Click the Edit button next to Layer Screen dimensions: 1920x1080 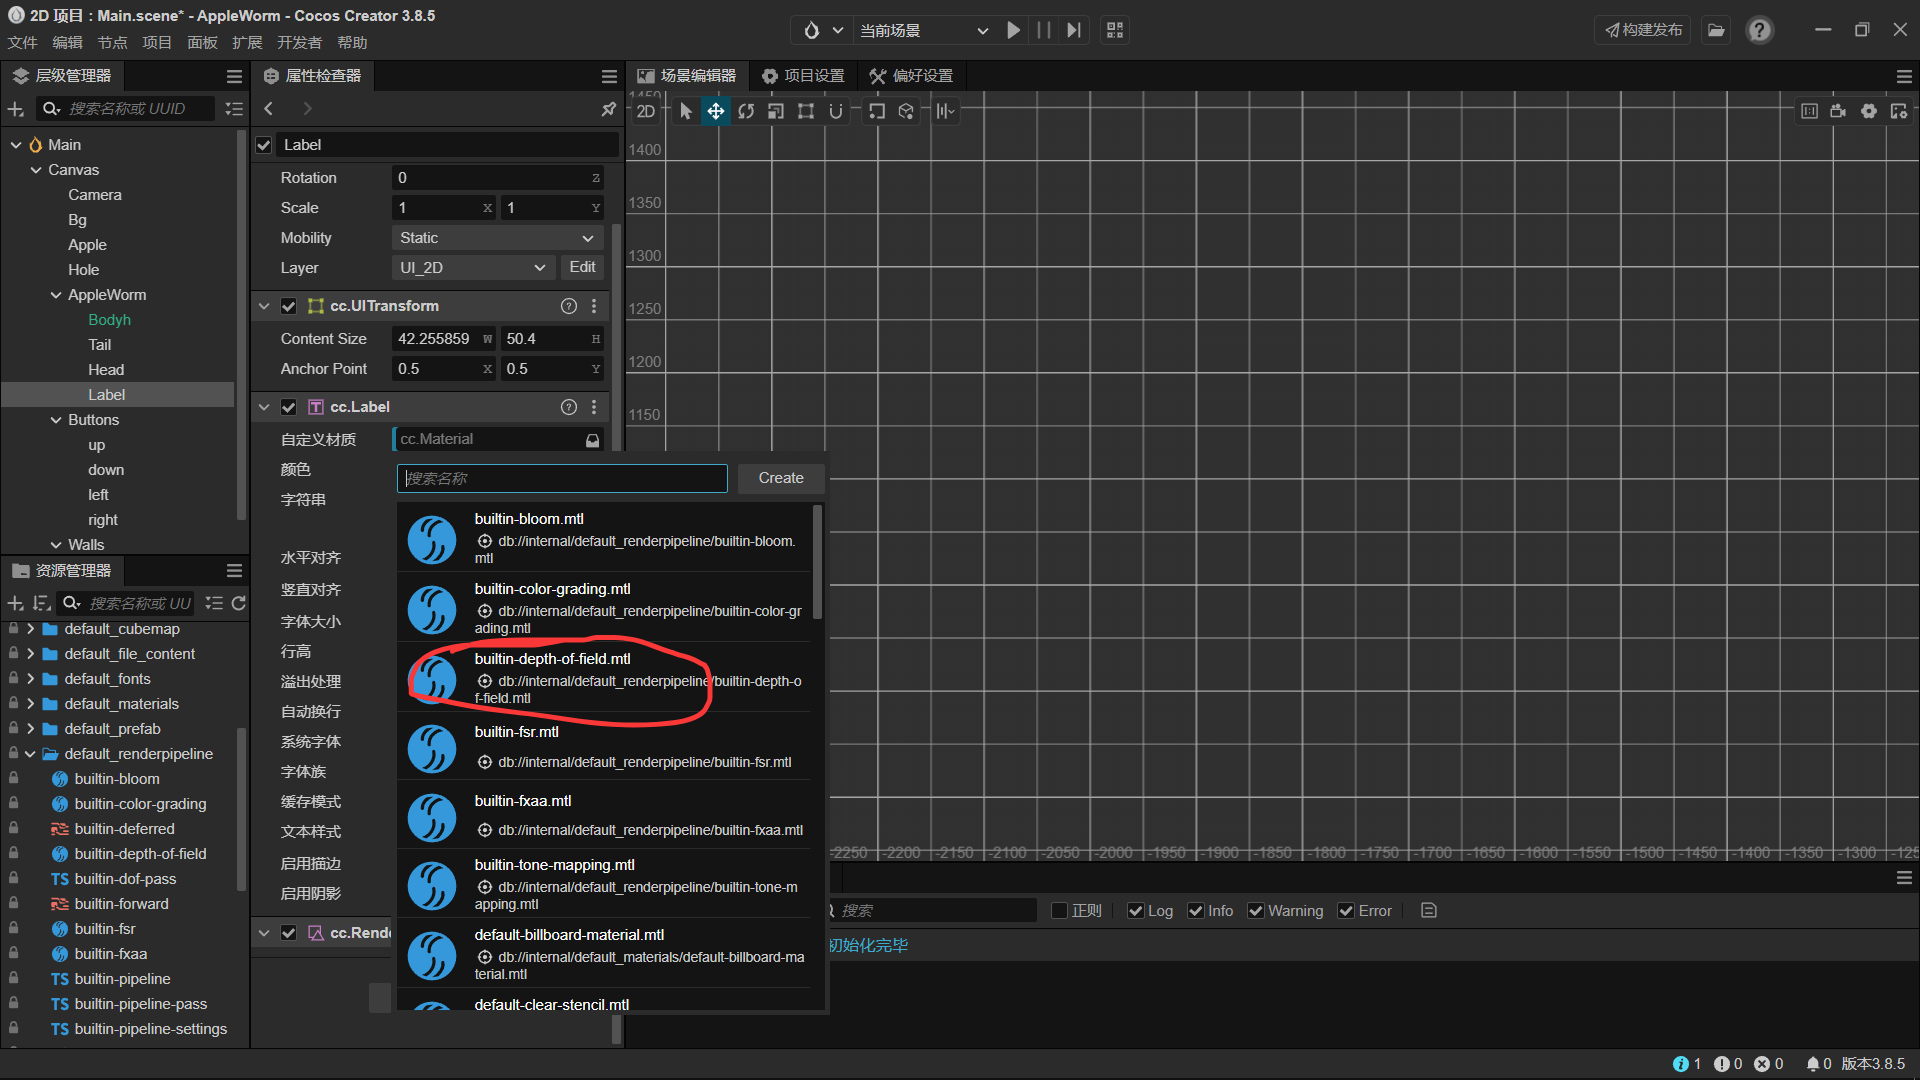click(582, 267)
